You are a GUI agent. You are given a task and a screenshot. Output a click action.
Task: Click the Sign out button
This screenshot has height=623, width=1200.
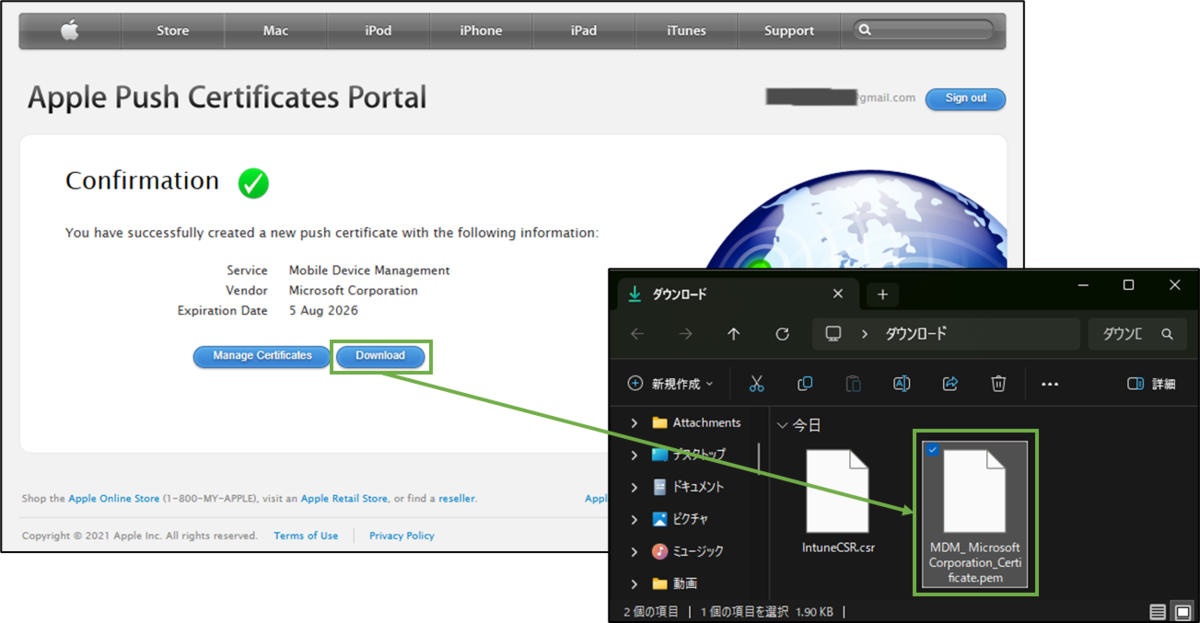point(965,99)
